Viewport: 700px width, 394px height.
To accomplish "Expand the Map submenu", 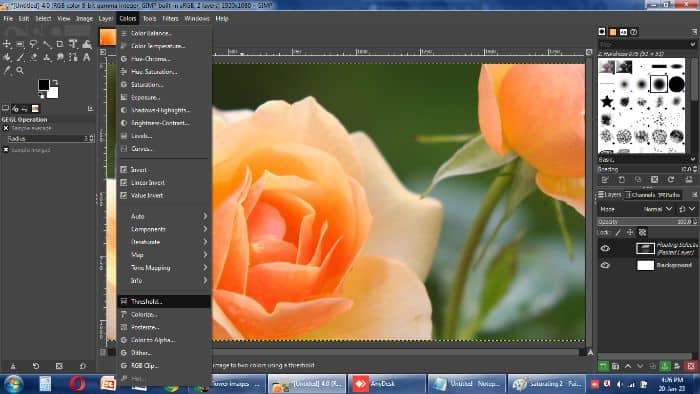I will [x=164, y=255].
